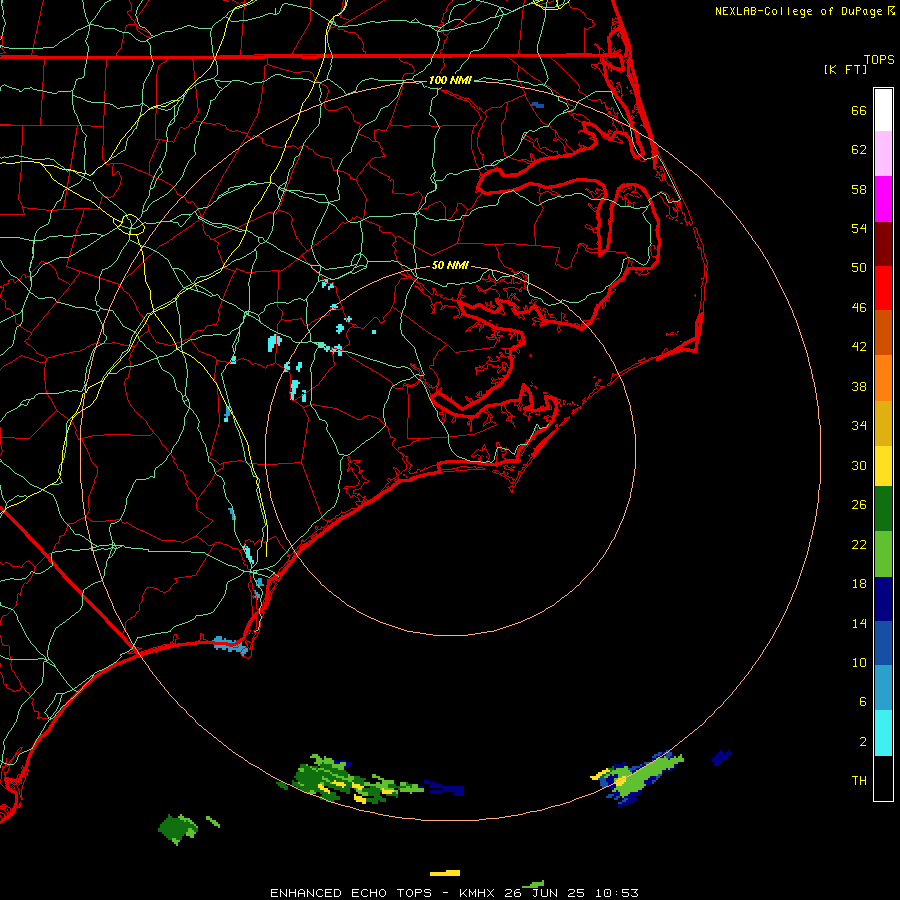Click the light green 22 kft swatch
The image size is (900, 900).
883,554
